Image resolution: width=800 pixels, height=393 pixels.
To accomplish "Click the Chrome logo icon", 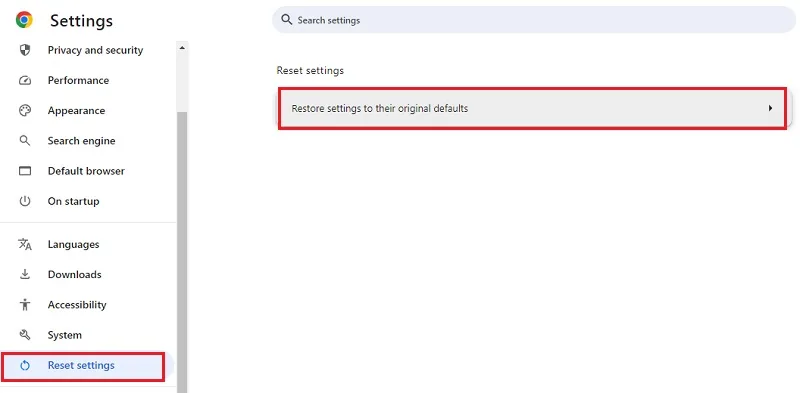I will (x=24, y=20).
